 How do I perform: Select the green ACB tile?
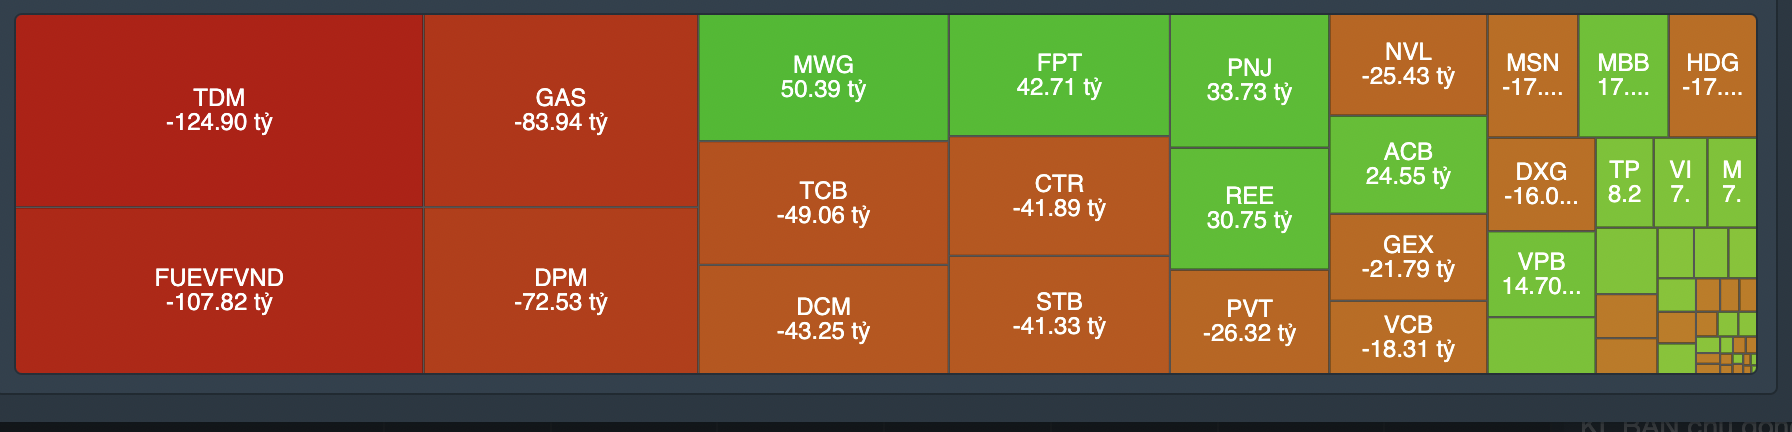pyautogui.click(x=1408, y=164)
